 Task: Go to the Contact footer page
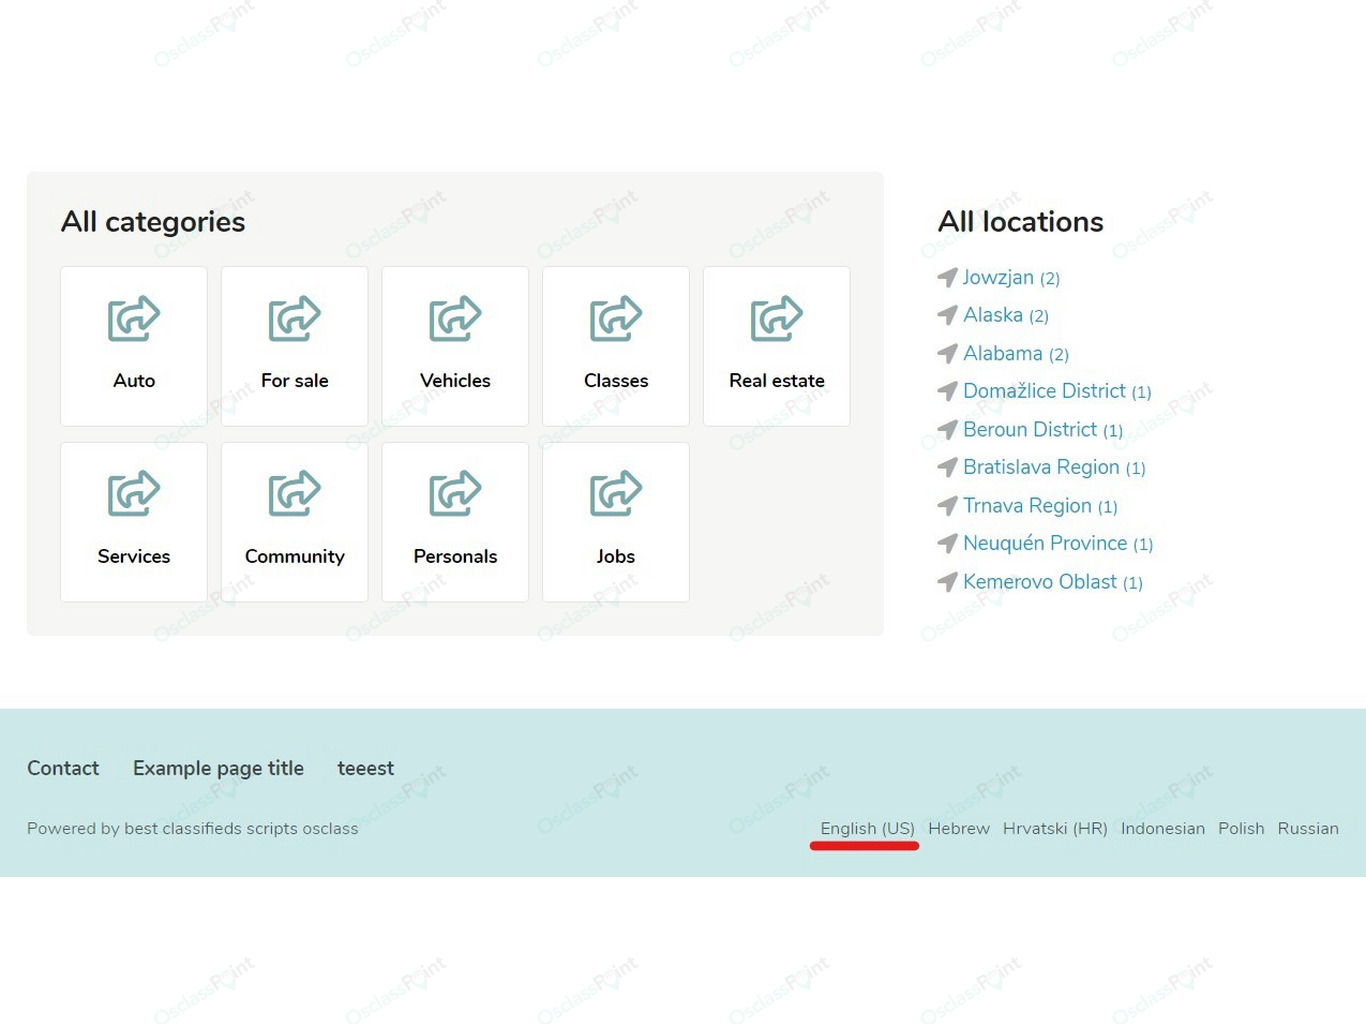coord(63,768)
